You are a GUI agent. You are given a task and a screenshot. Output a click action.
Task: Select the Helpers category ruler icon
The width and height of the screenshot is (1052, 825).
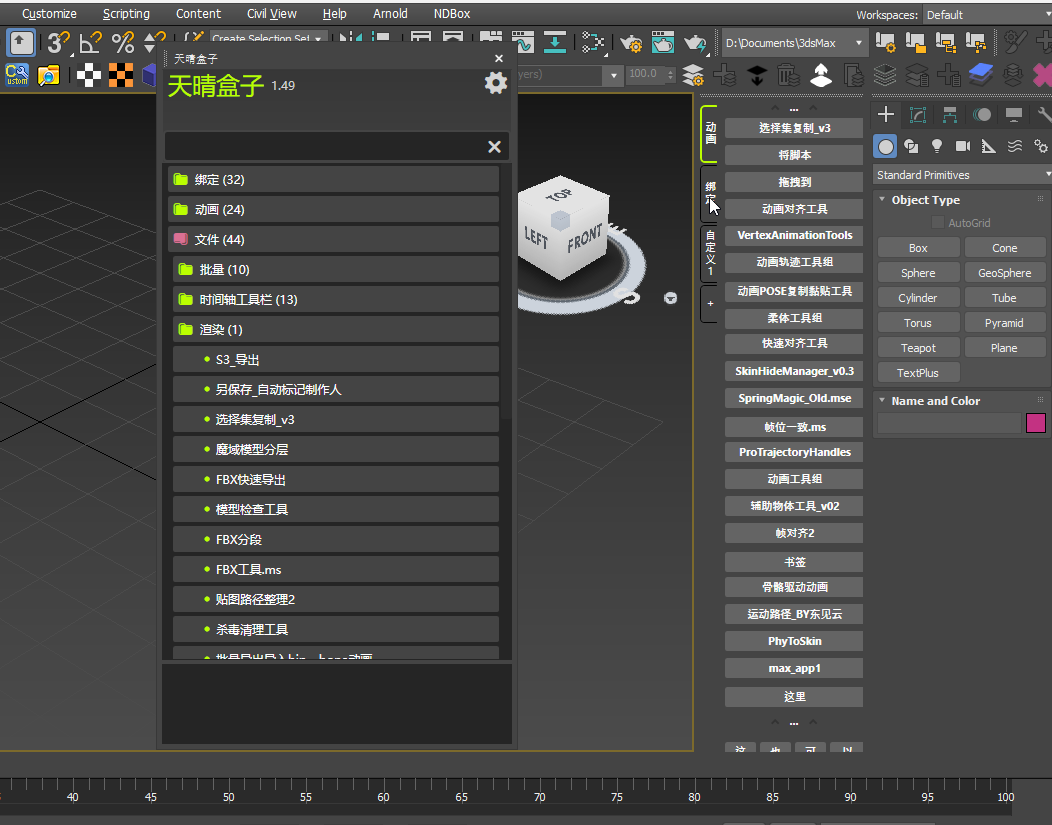[988, 146]
